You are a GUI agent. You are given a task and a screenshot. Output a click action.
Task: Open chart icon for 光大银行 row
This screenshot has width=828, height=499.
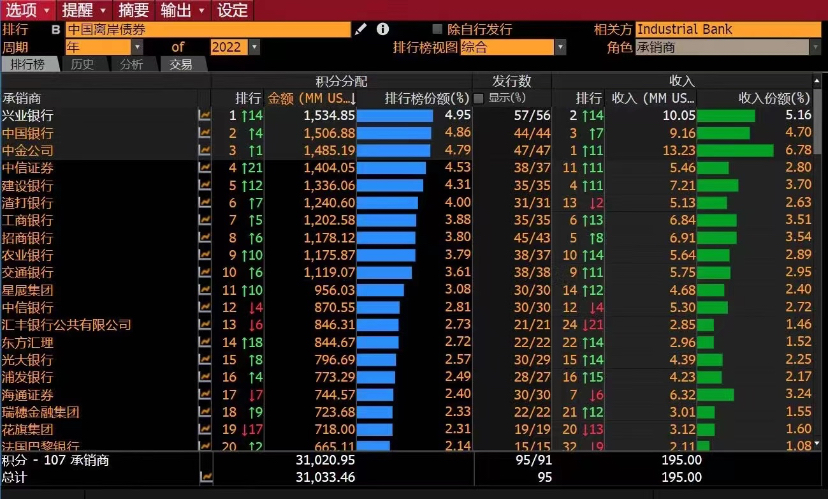(204, 360)
